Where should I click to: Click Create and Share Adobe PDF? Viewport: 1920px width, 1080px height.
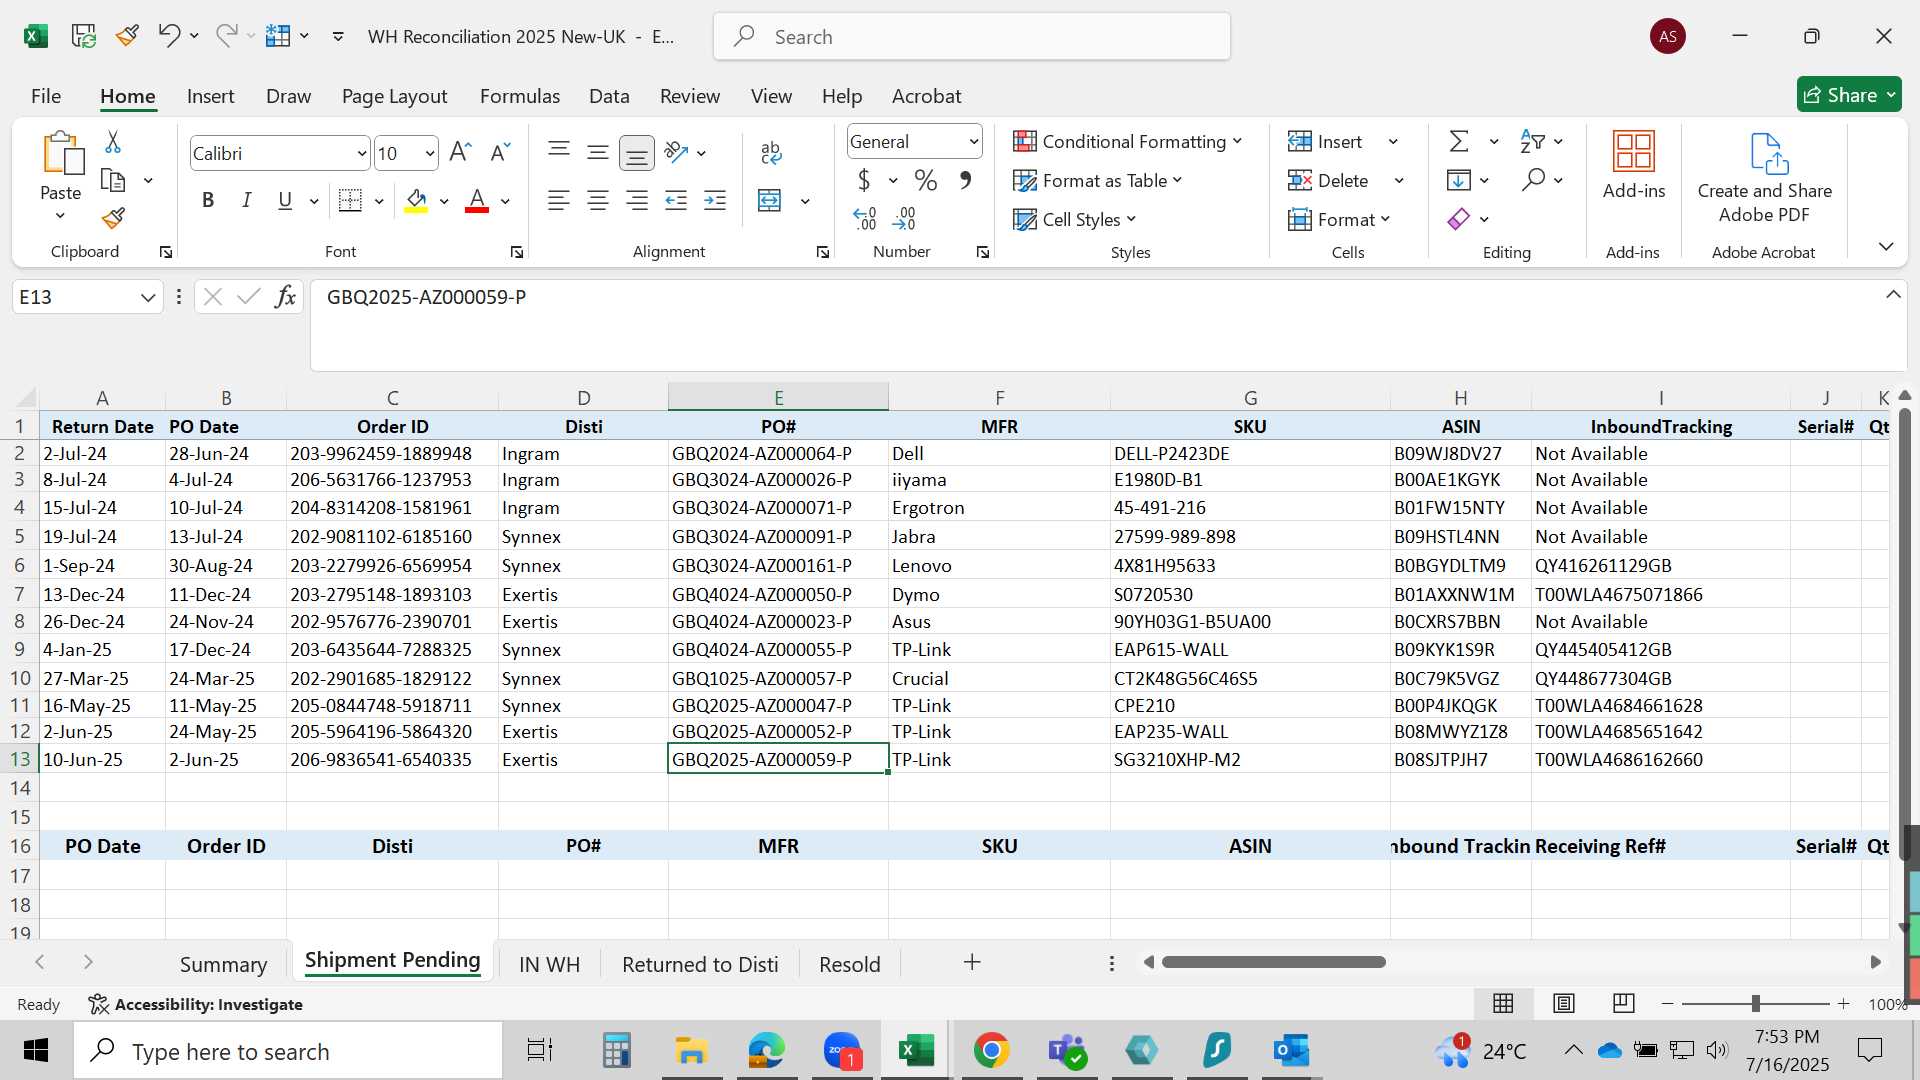tap(1765, 178)
